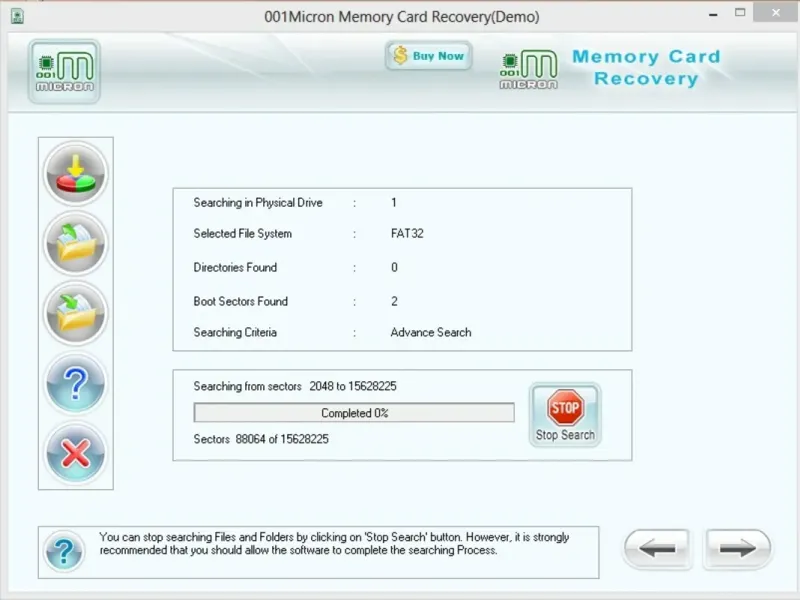The width and height of the screenshot is (800, 600).
Task: Click the red STOP sign icon
Action: (565, 407)
